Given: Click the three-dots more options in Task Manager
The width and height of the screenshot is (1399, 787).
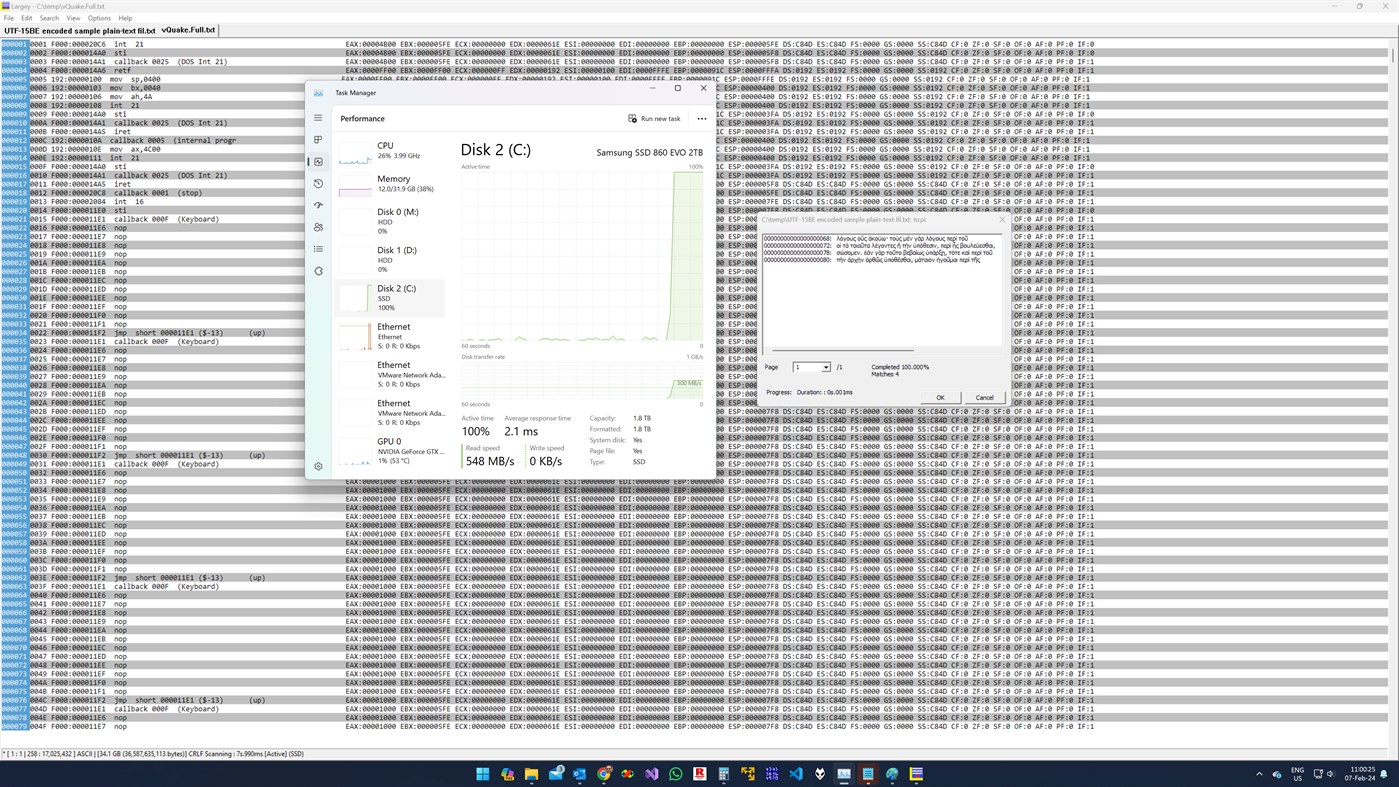Looking at the screenshot, I should (701, 118).
